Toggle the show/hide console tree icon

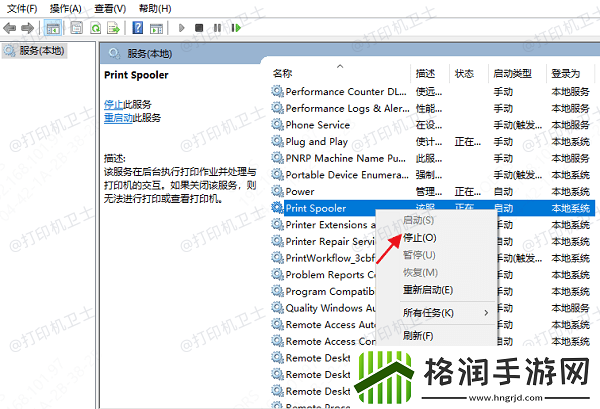(53, 28)
